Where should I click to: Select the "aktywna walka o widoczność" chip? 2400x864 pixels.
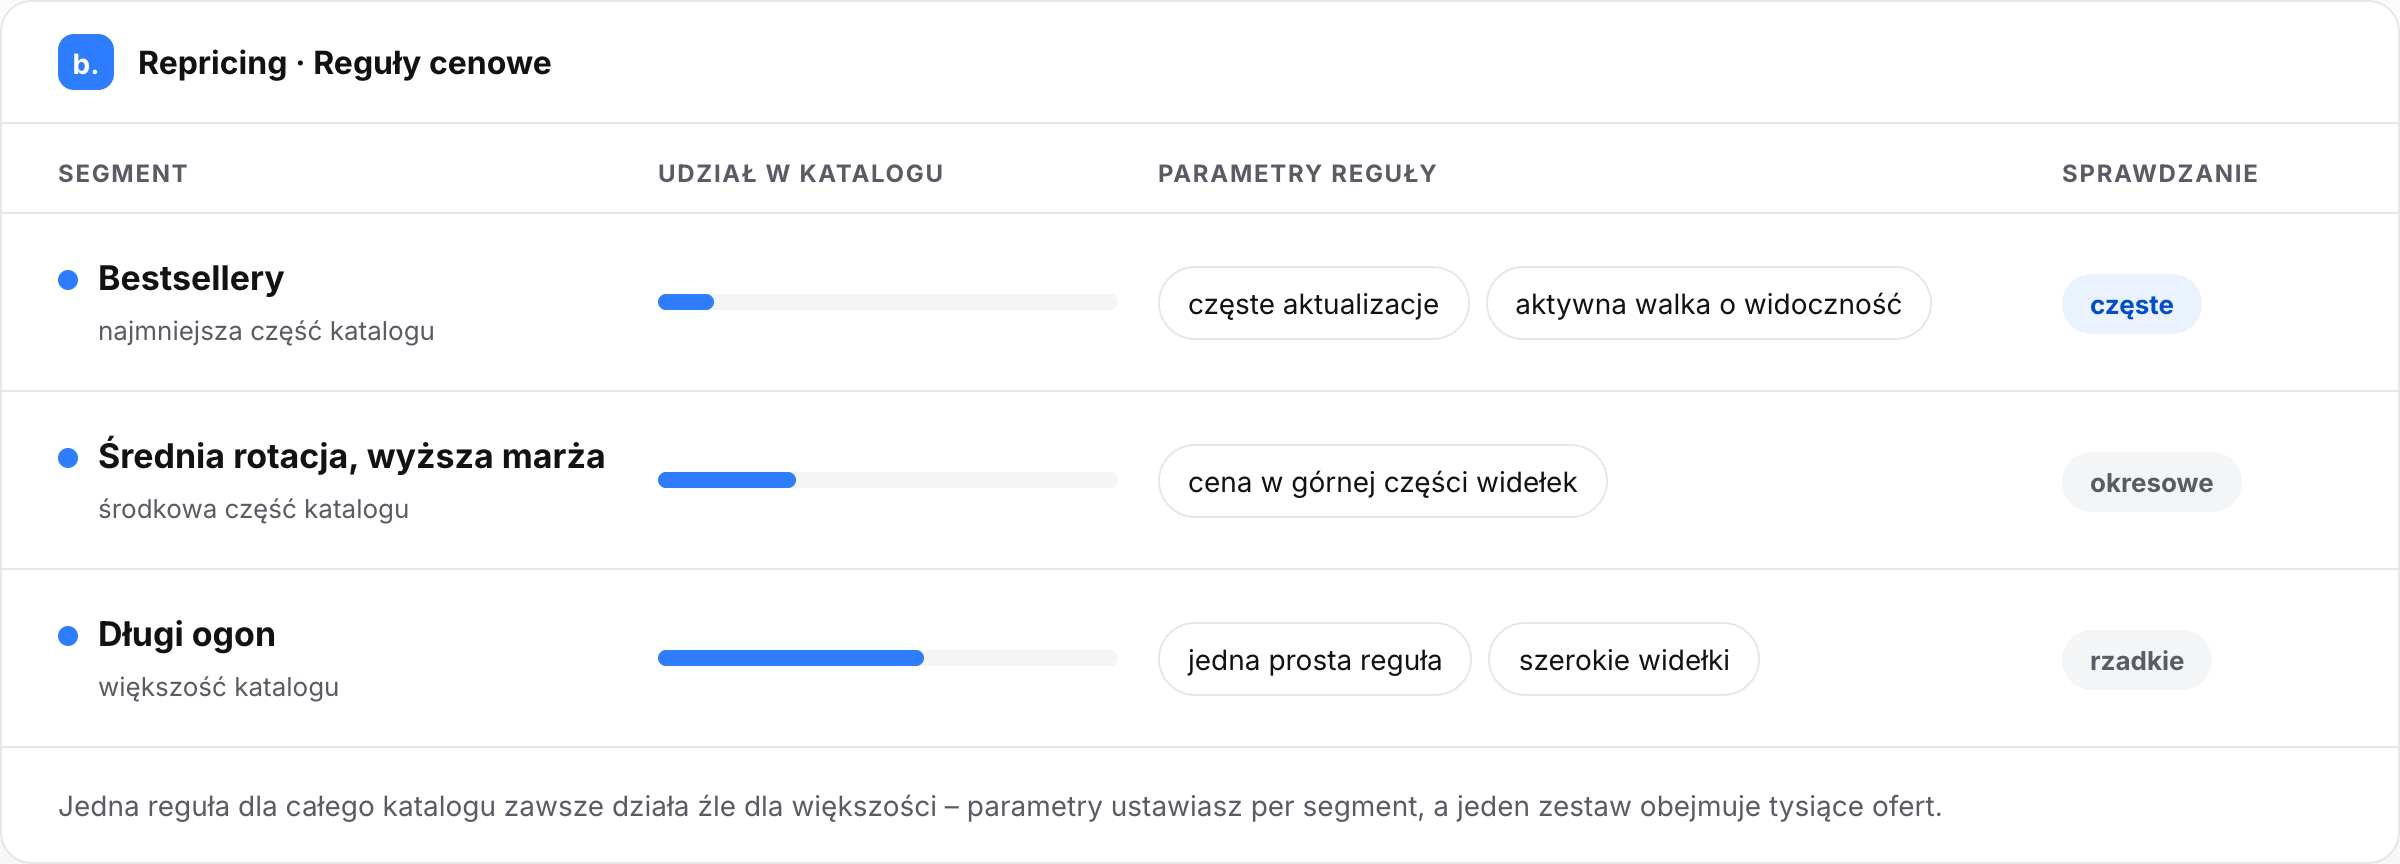coord(1708,304)
